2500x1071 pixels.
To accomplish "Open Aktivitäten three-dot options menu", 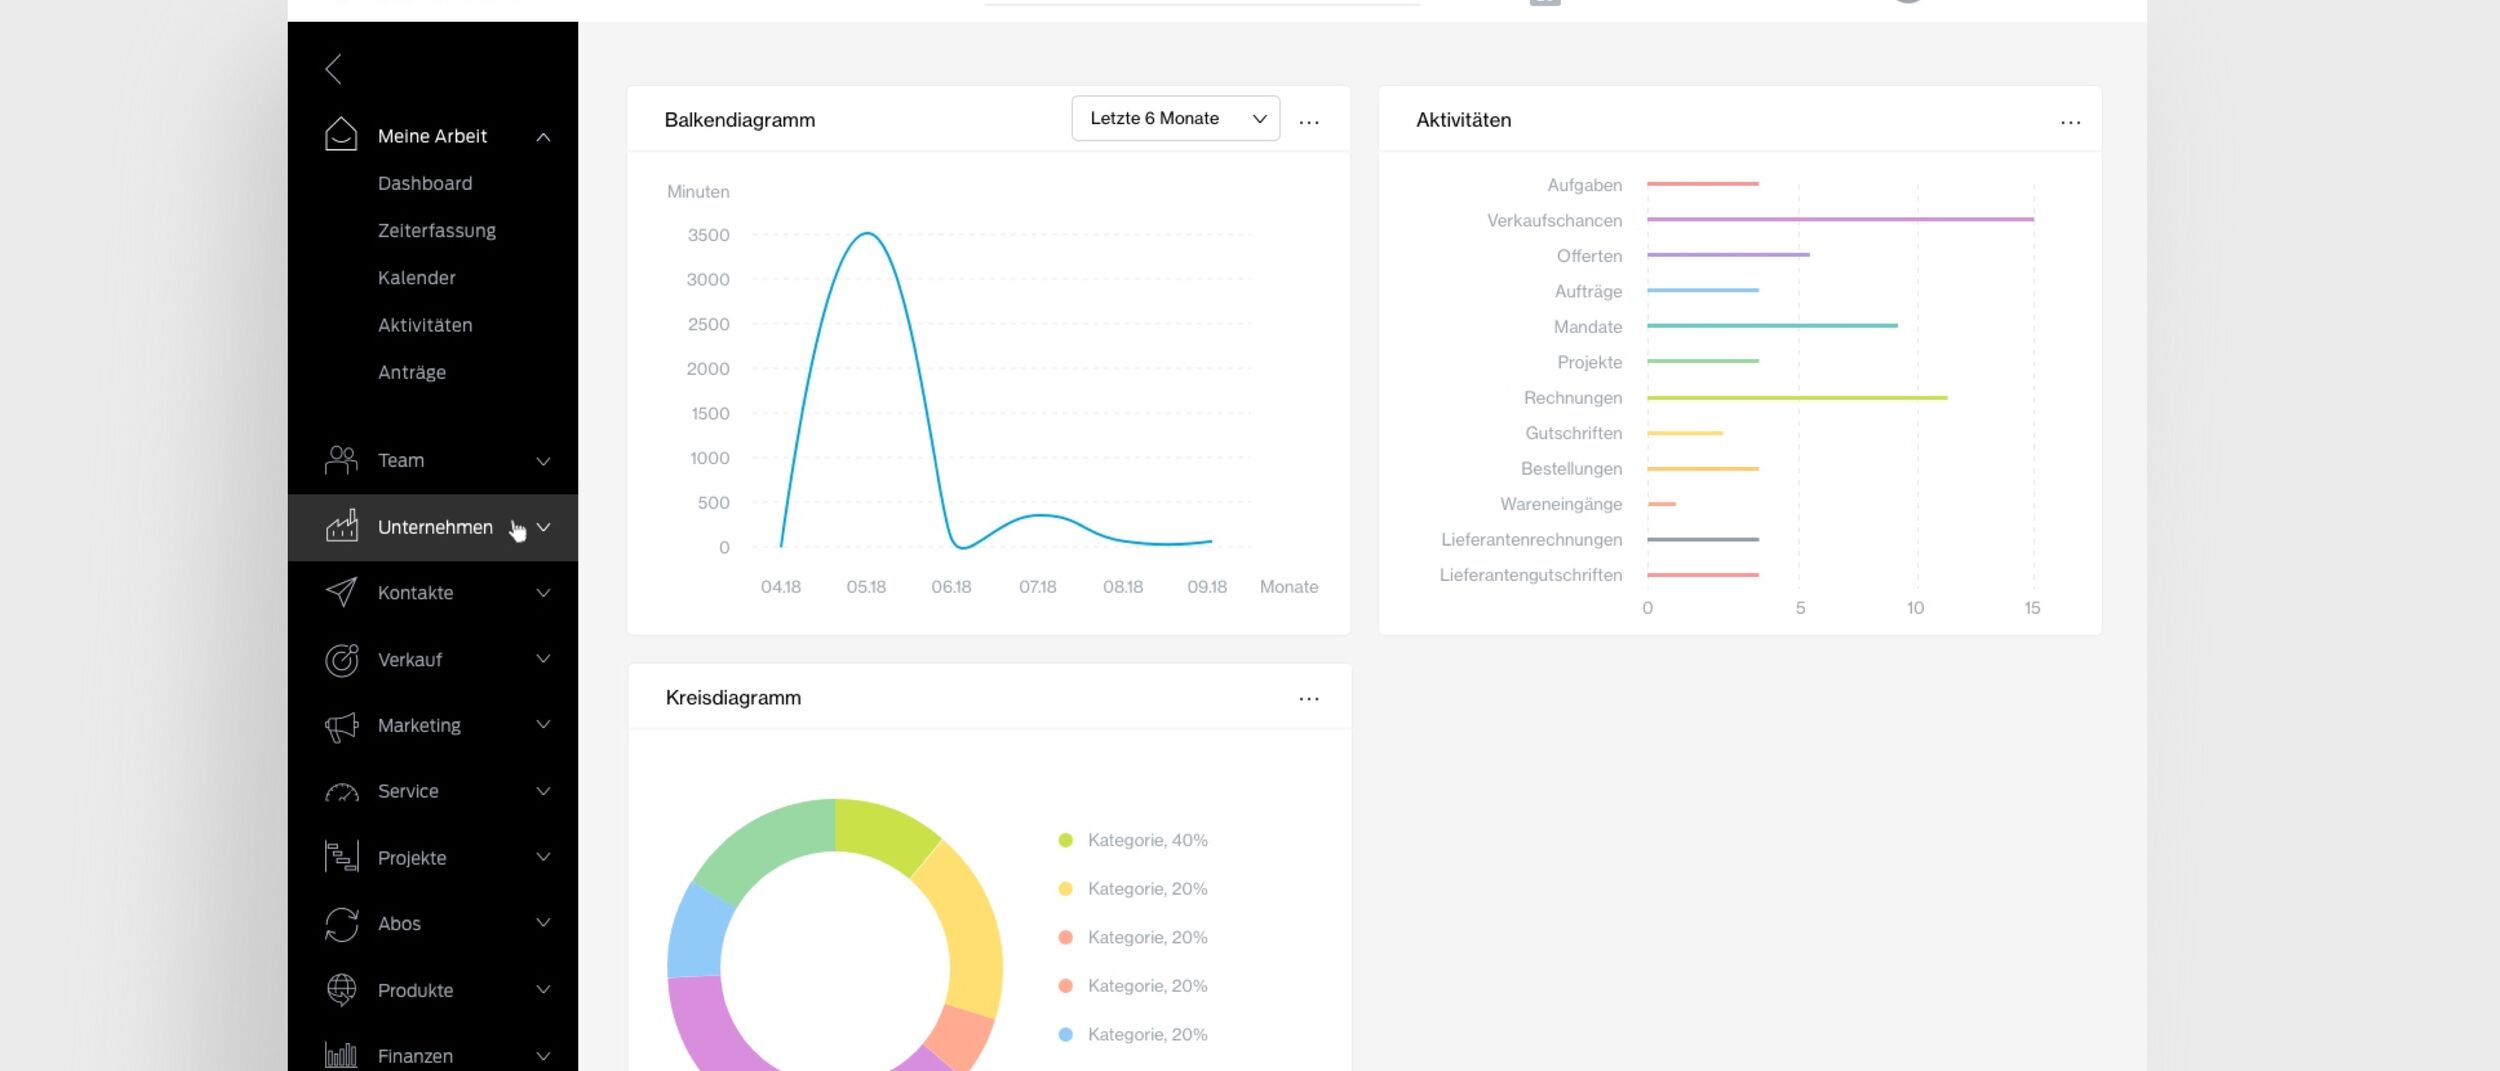I will [x=2070, y=122].
